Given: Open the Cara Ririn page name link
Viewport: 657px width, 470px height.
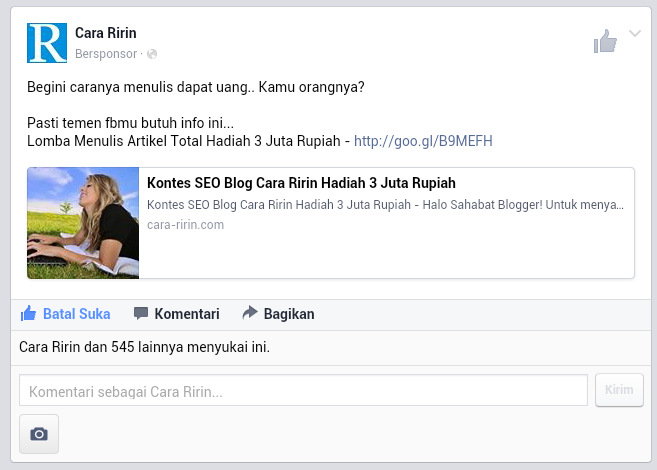Looking at the screenshot, I should coord(106,33).
